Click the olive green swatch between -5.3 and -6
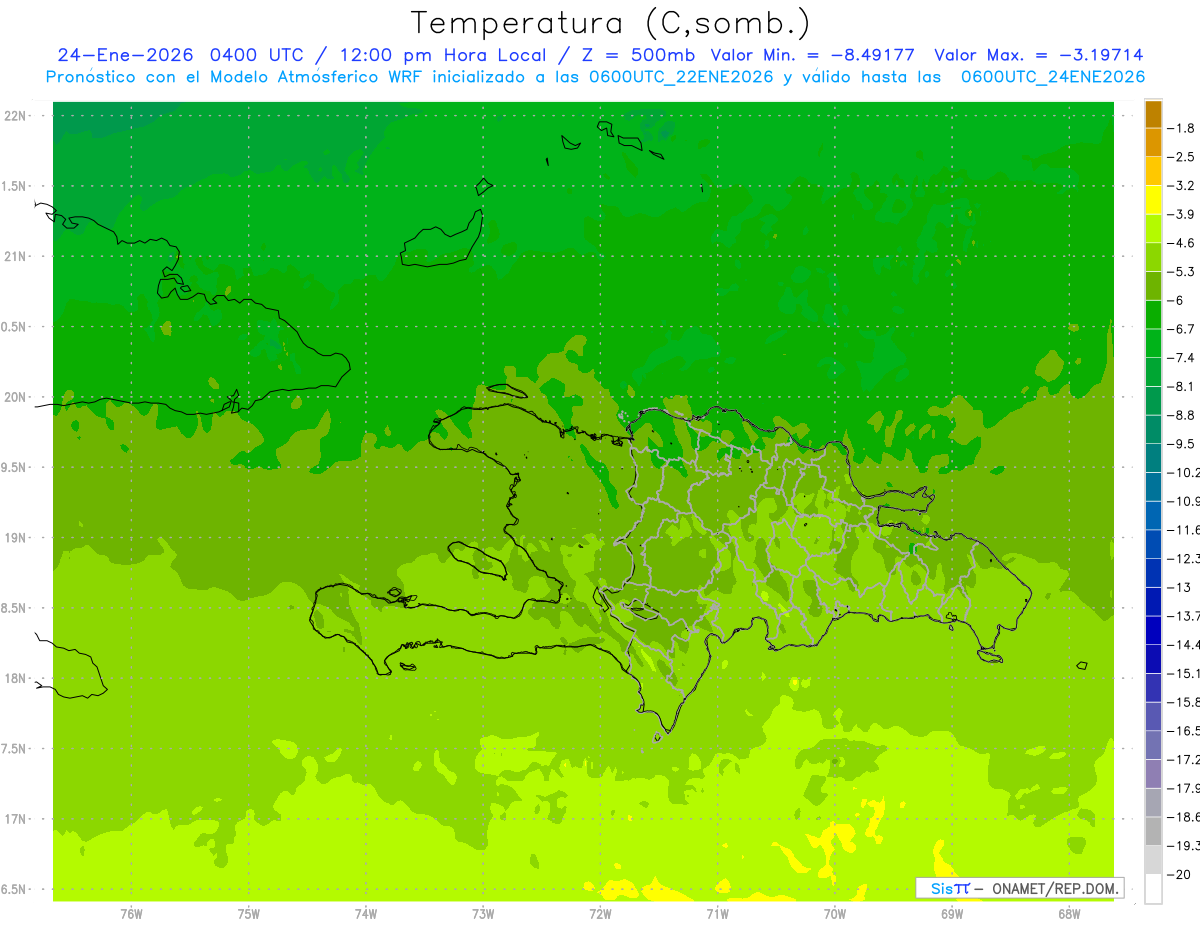 click(x=1153, y=286)
